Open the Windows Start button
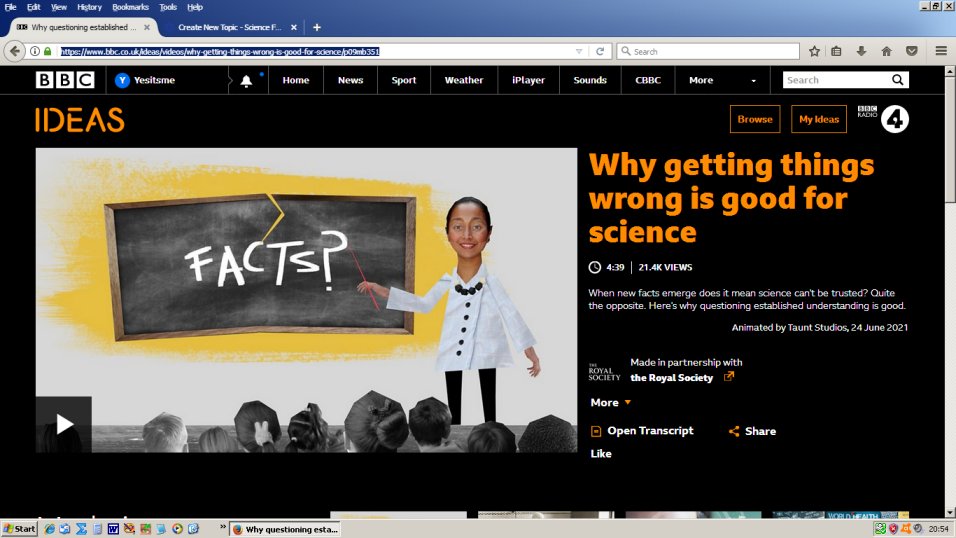The image size is (956, 538). click(20, 528)
